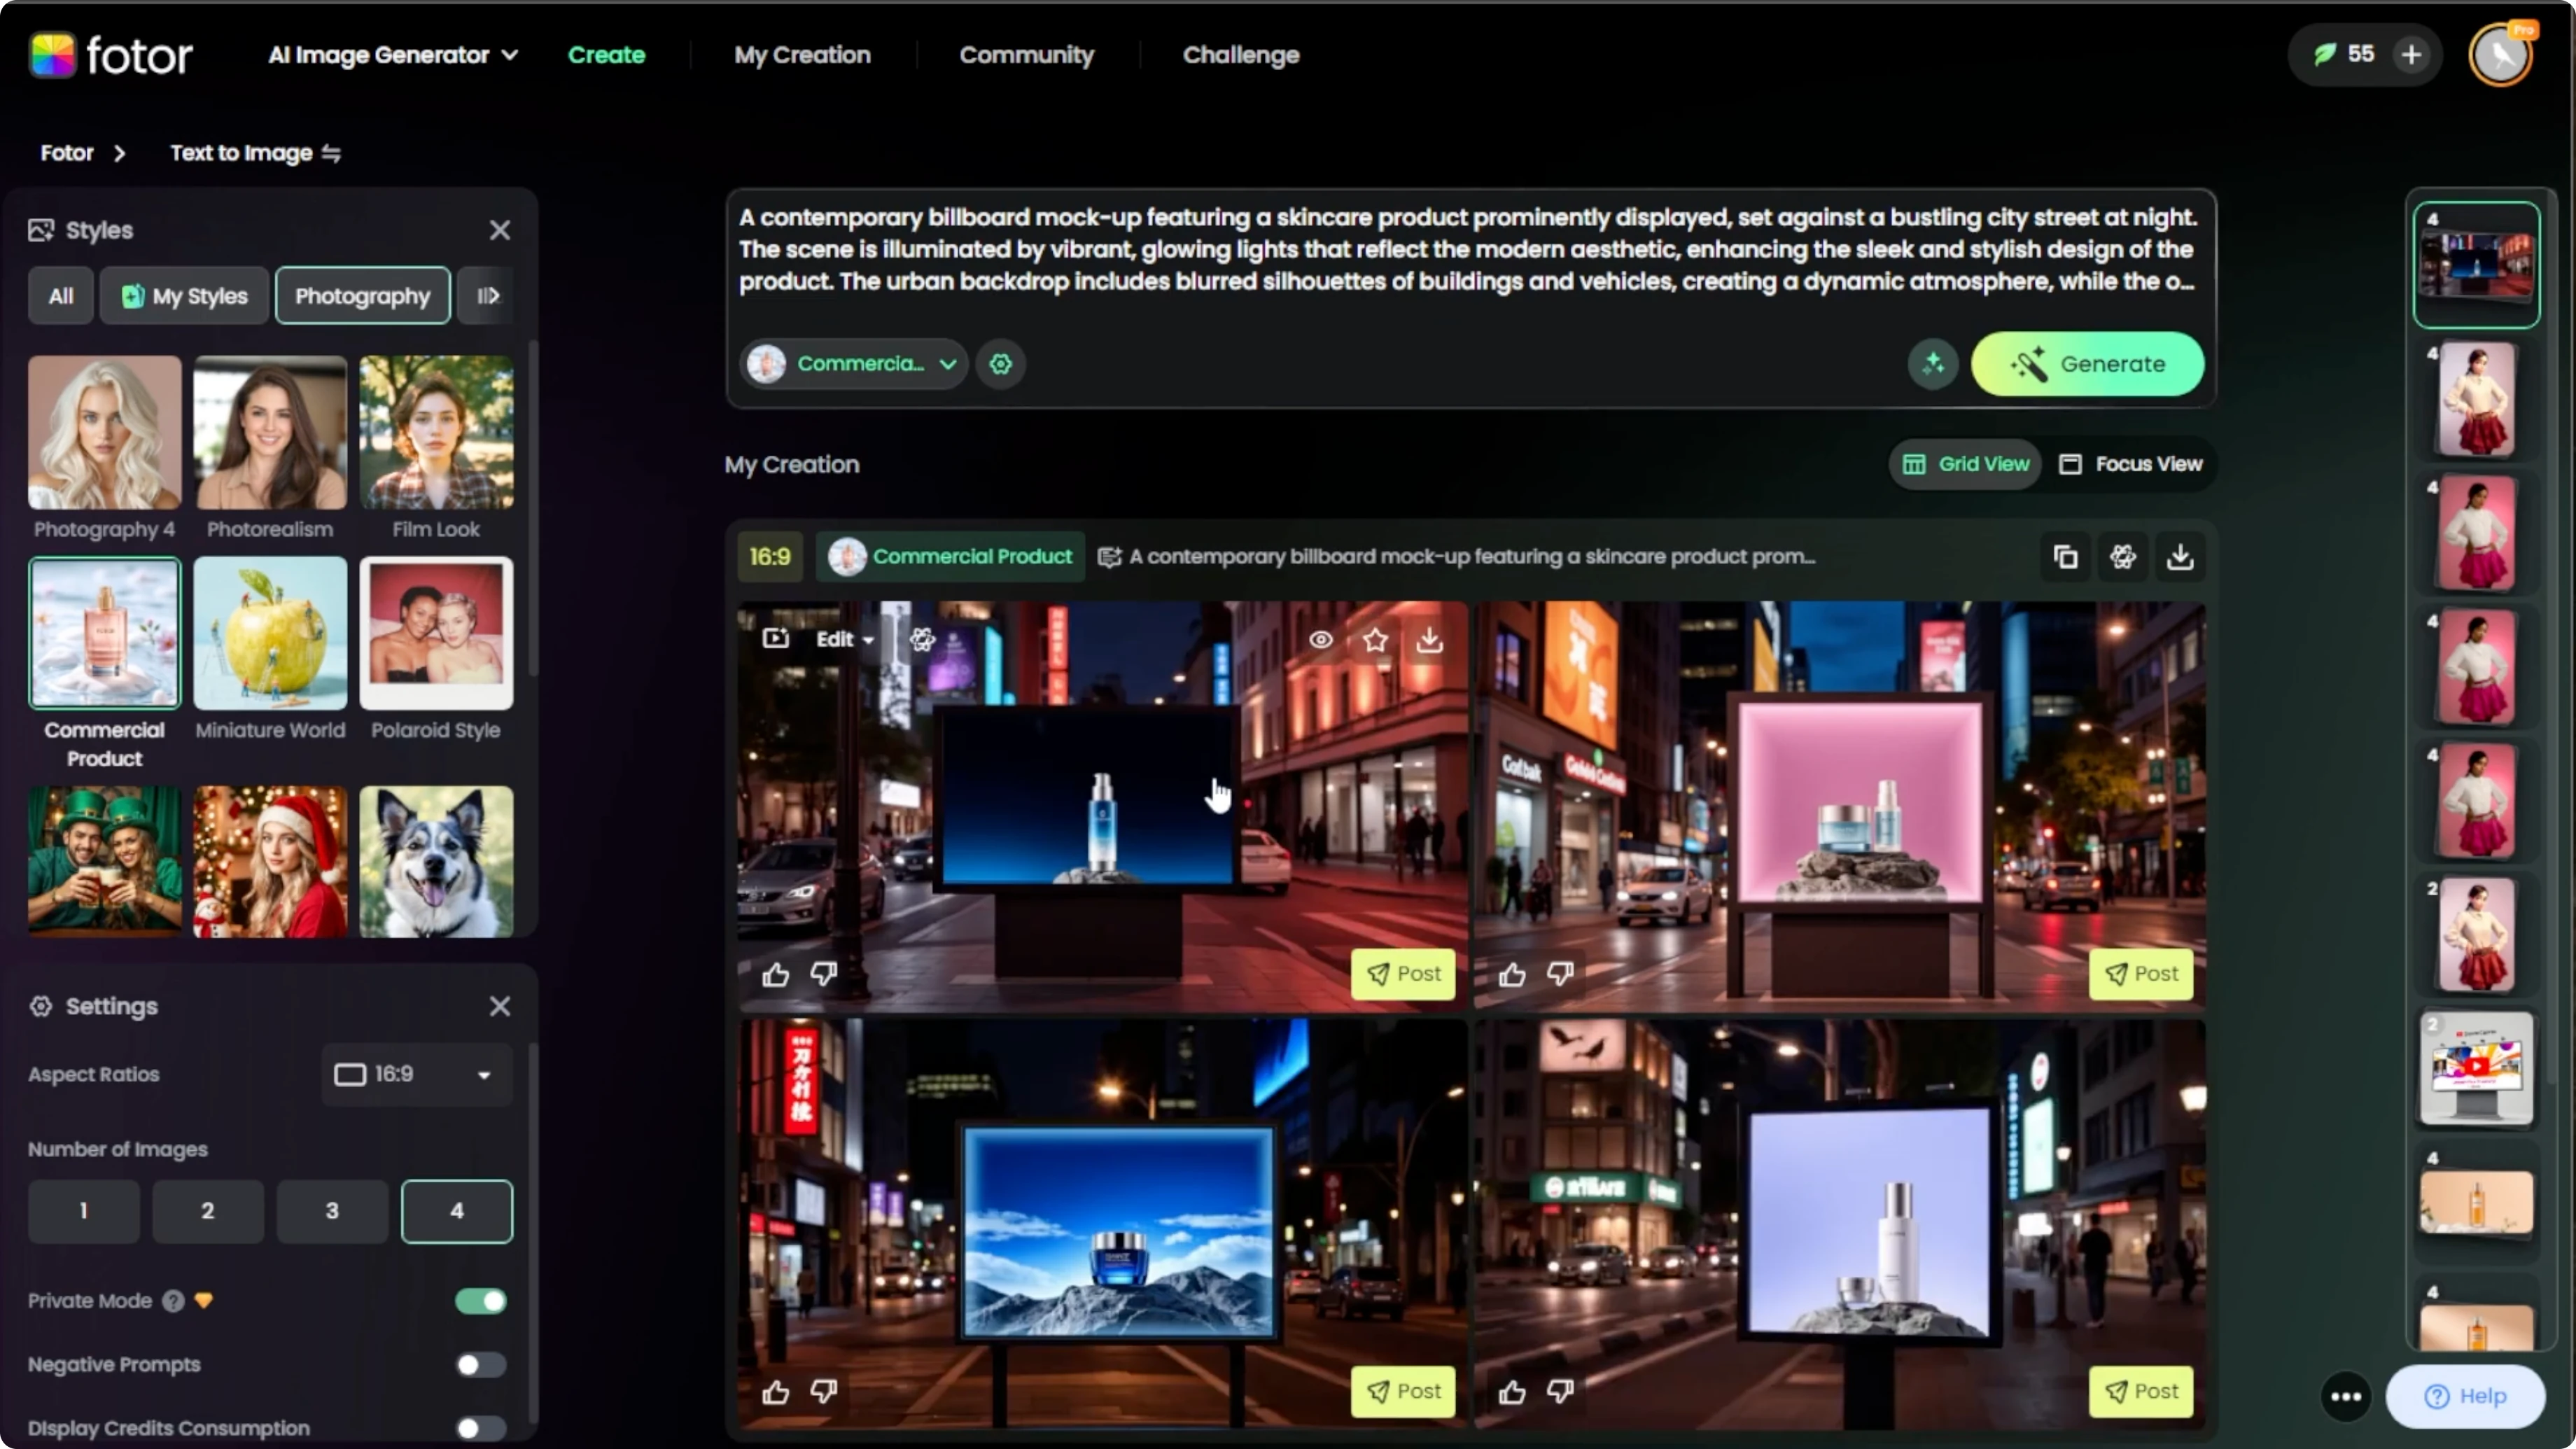Dislike the pink billboard image
This screenshot has height=1449, width=2576.
pos(1560,973)
